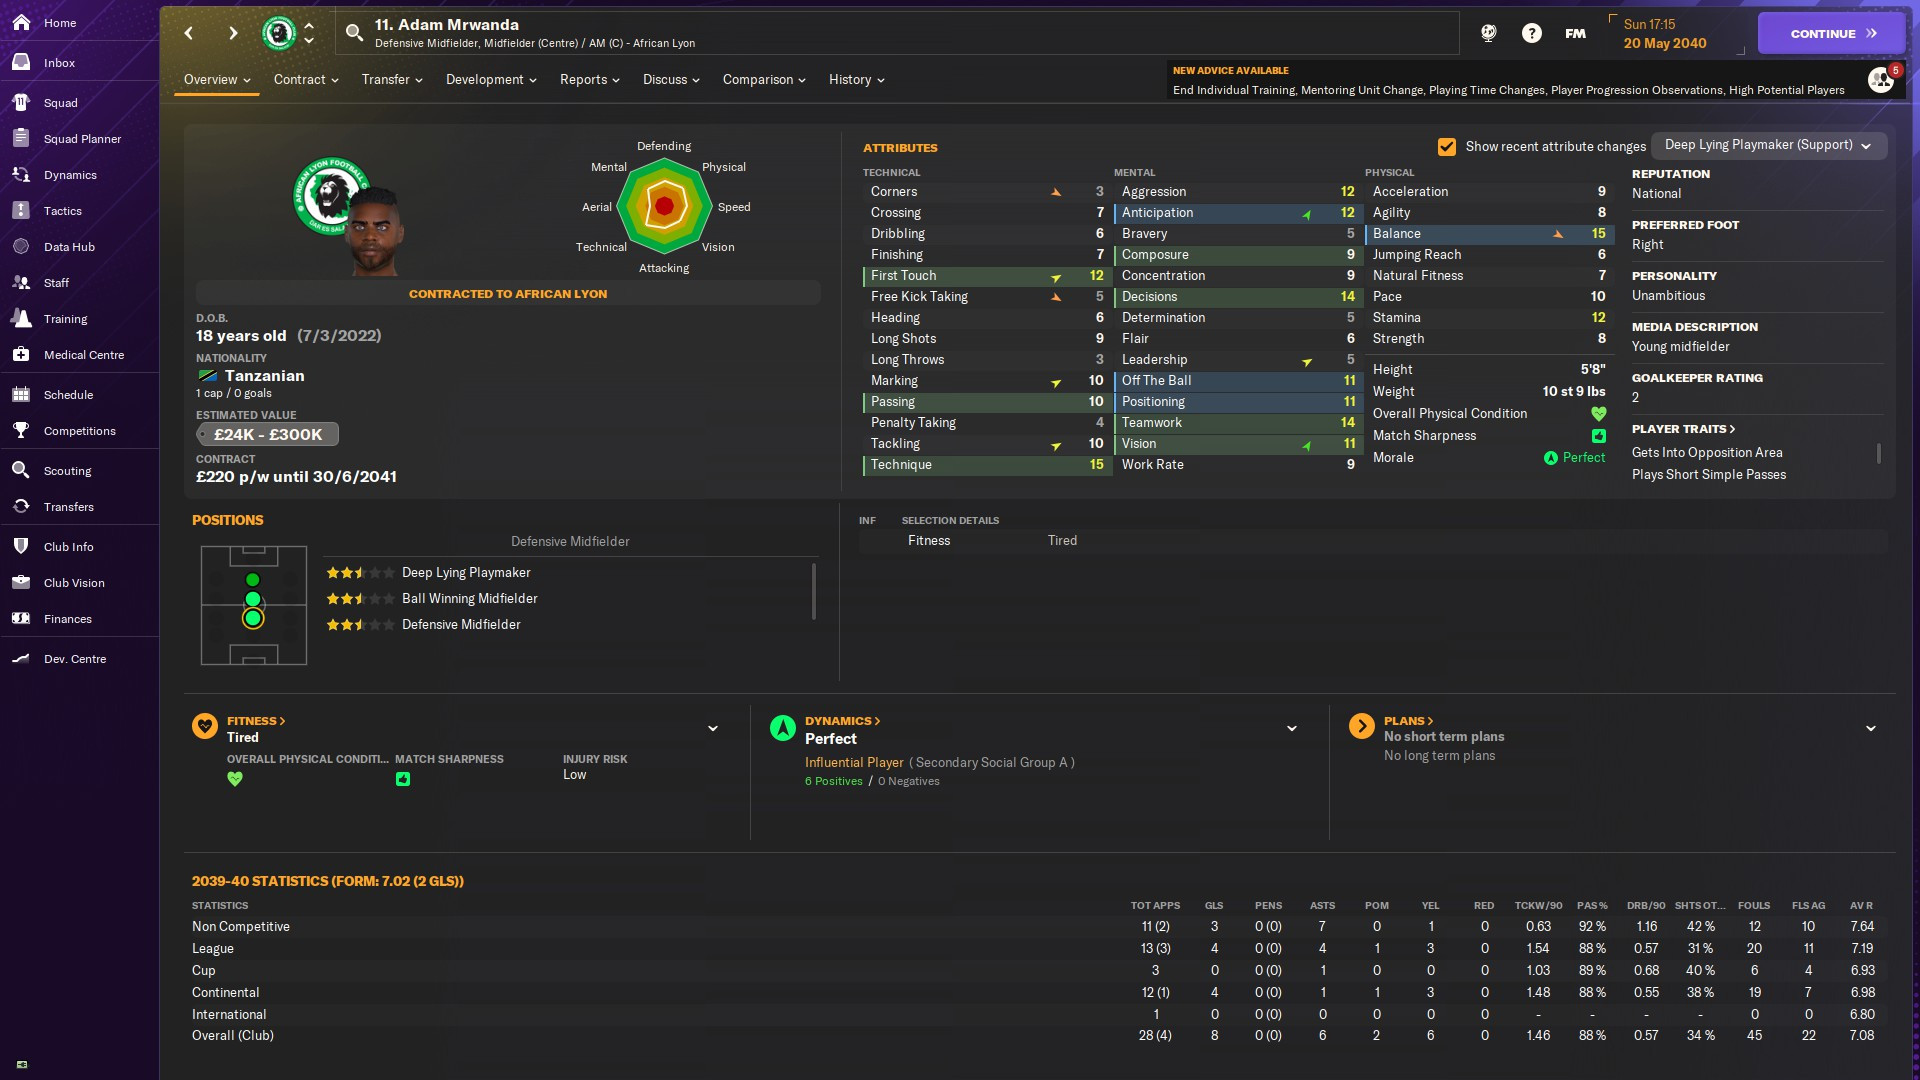Click the African Lyon club badge
The width and height of the screenshot is (1920, 1080).
click(279, 33)
